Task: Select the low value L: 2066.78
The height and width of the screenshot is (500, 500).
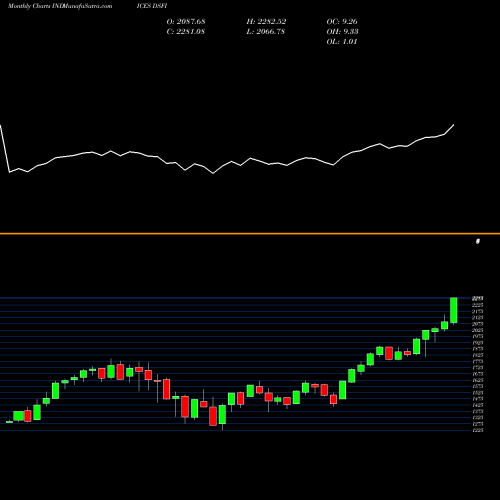Action: coord(266,32)
